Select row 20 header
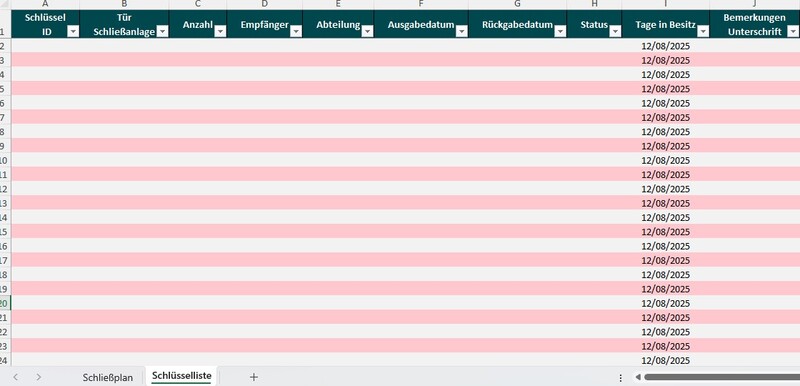Viewport: 800px width, 386px height. pos(5,303)
